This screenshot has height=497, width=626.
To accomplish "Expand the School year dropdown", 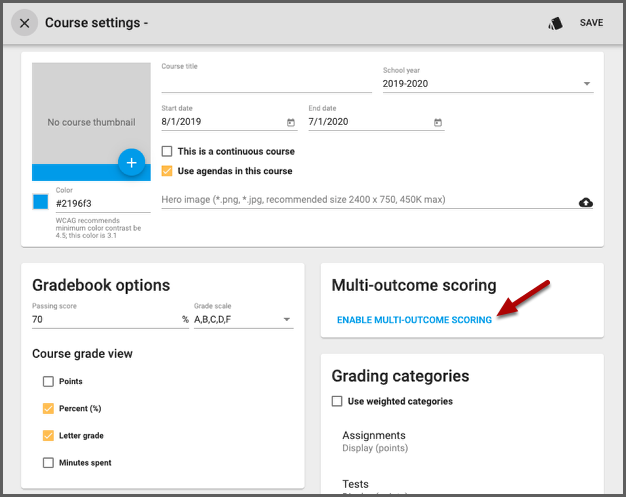I will click(487, 84).
